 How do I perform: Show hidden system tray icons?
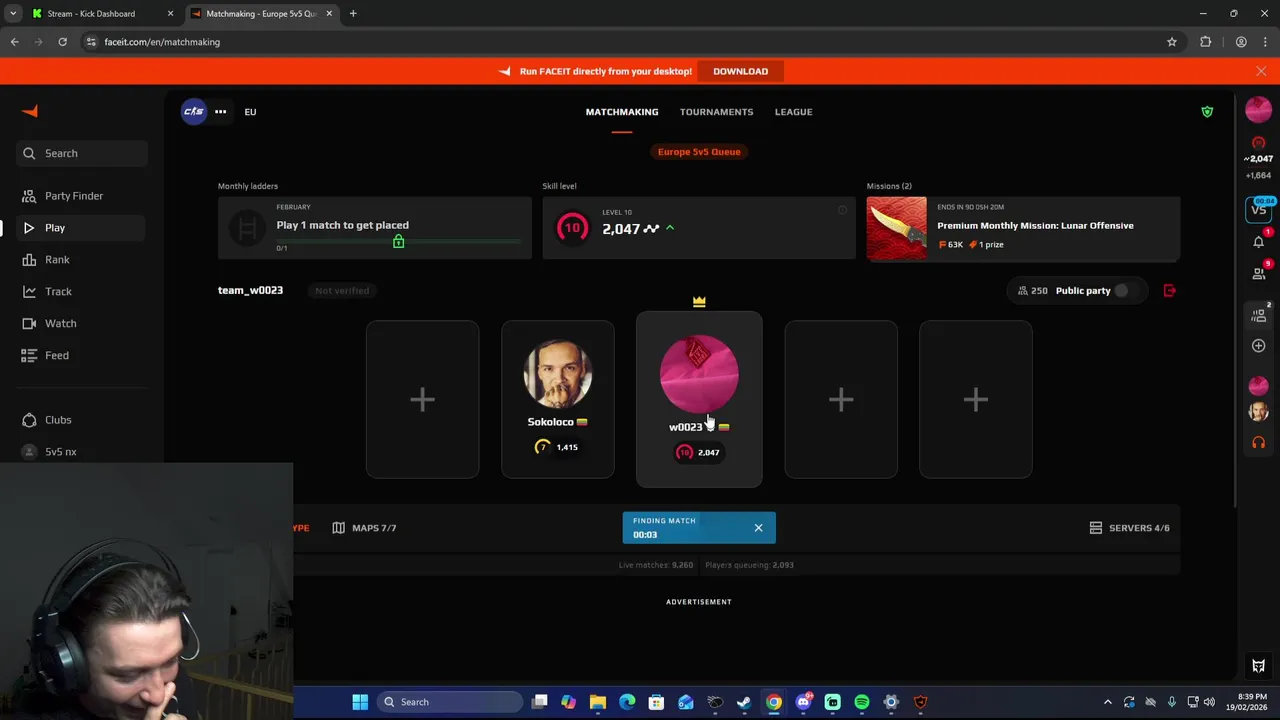coord(1107,702)
